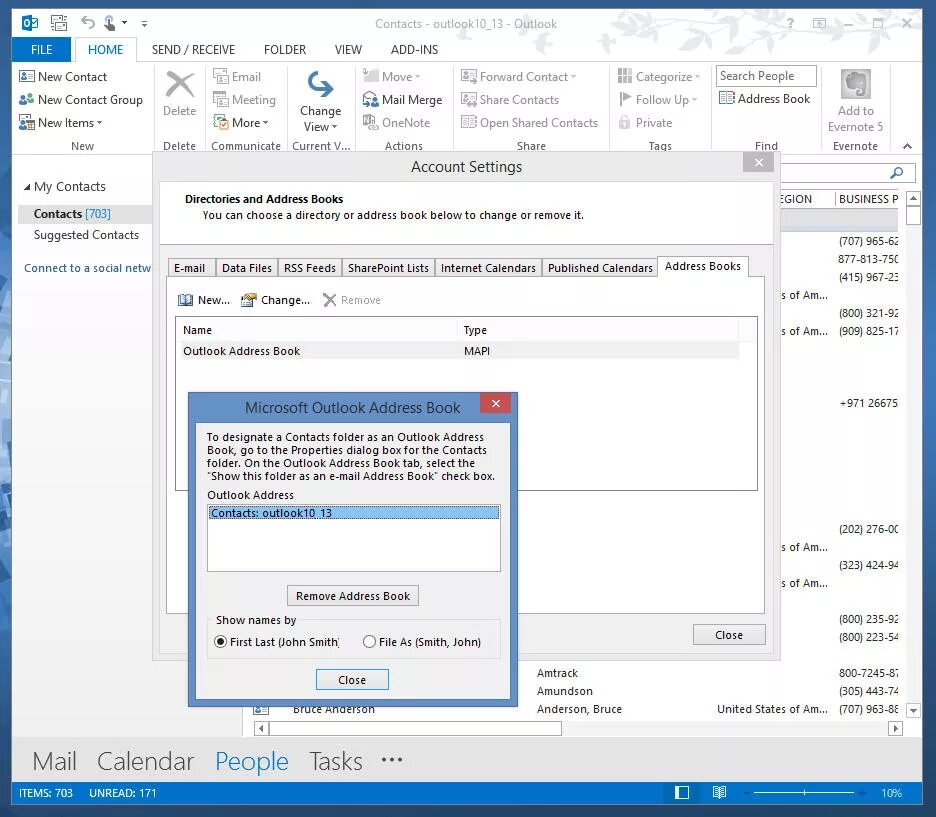
Task: Select First Last name display option
Action: [220, 642]
